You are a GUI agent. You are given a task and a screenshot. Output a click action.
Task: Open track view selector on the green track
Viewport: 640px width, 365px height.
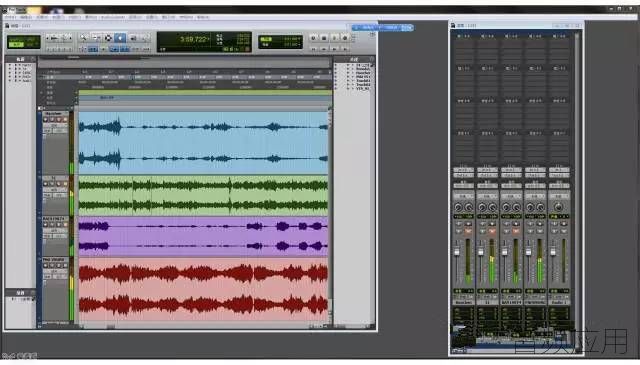click(55, 190)
